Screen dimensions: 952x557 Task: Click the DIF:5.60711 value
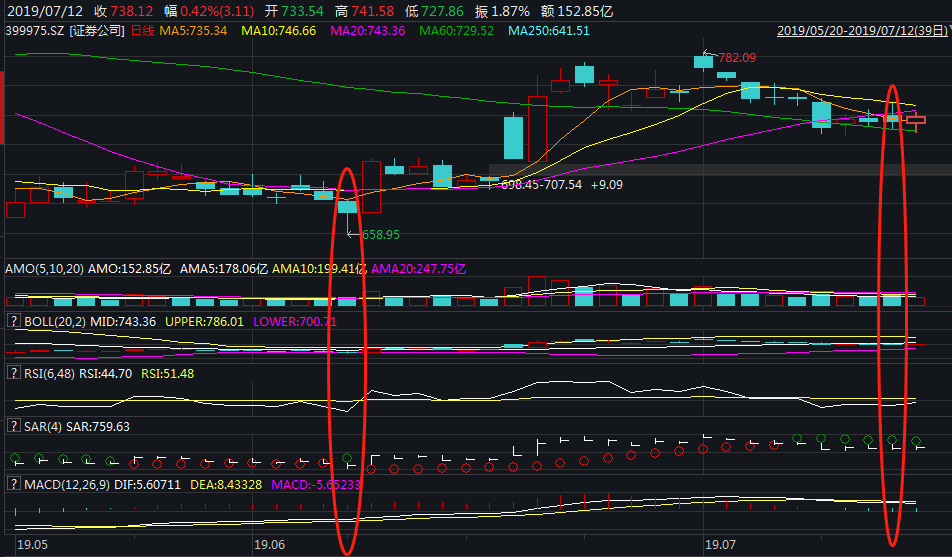click(x=148, y=485)
